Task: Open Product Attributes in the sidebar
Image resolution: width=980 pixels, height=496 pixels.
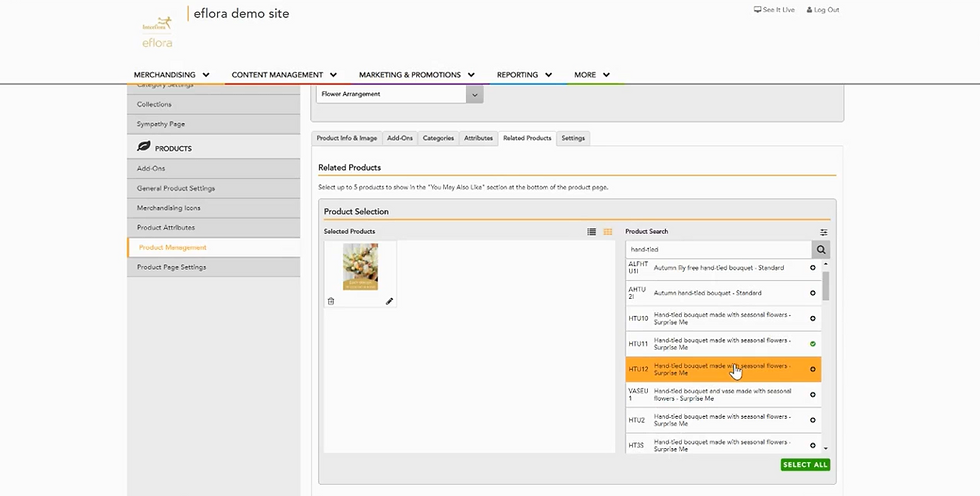Action: [x=213, y=227]
